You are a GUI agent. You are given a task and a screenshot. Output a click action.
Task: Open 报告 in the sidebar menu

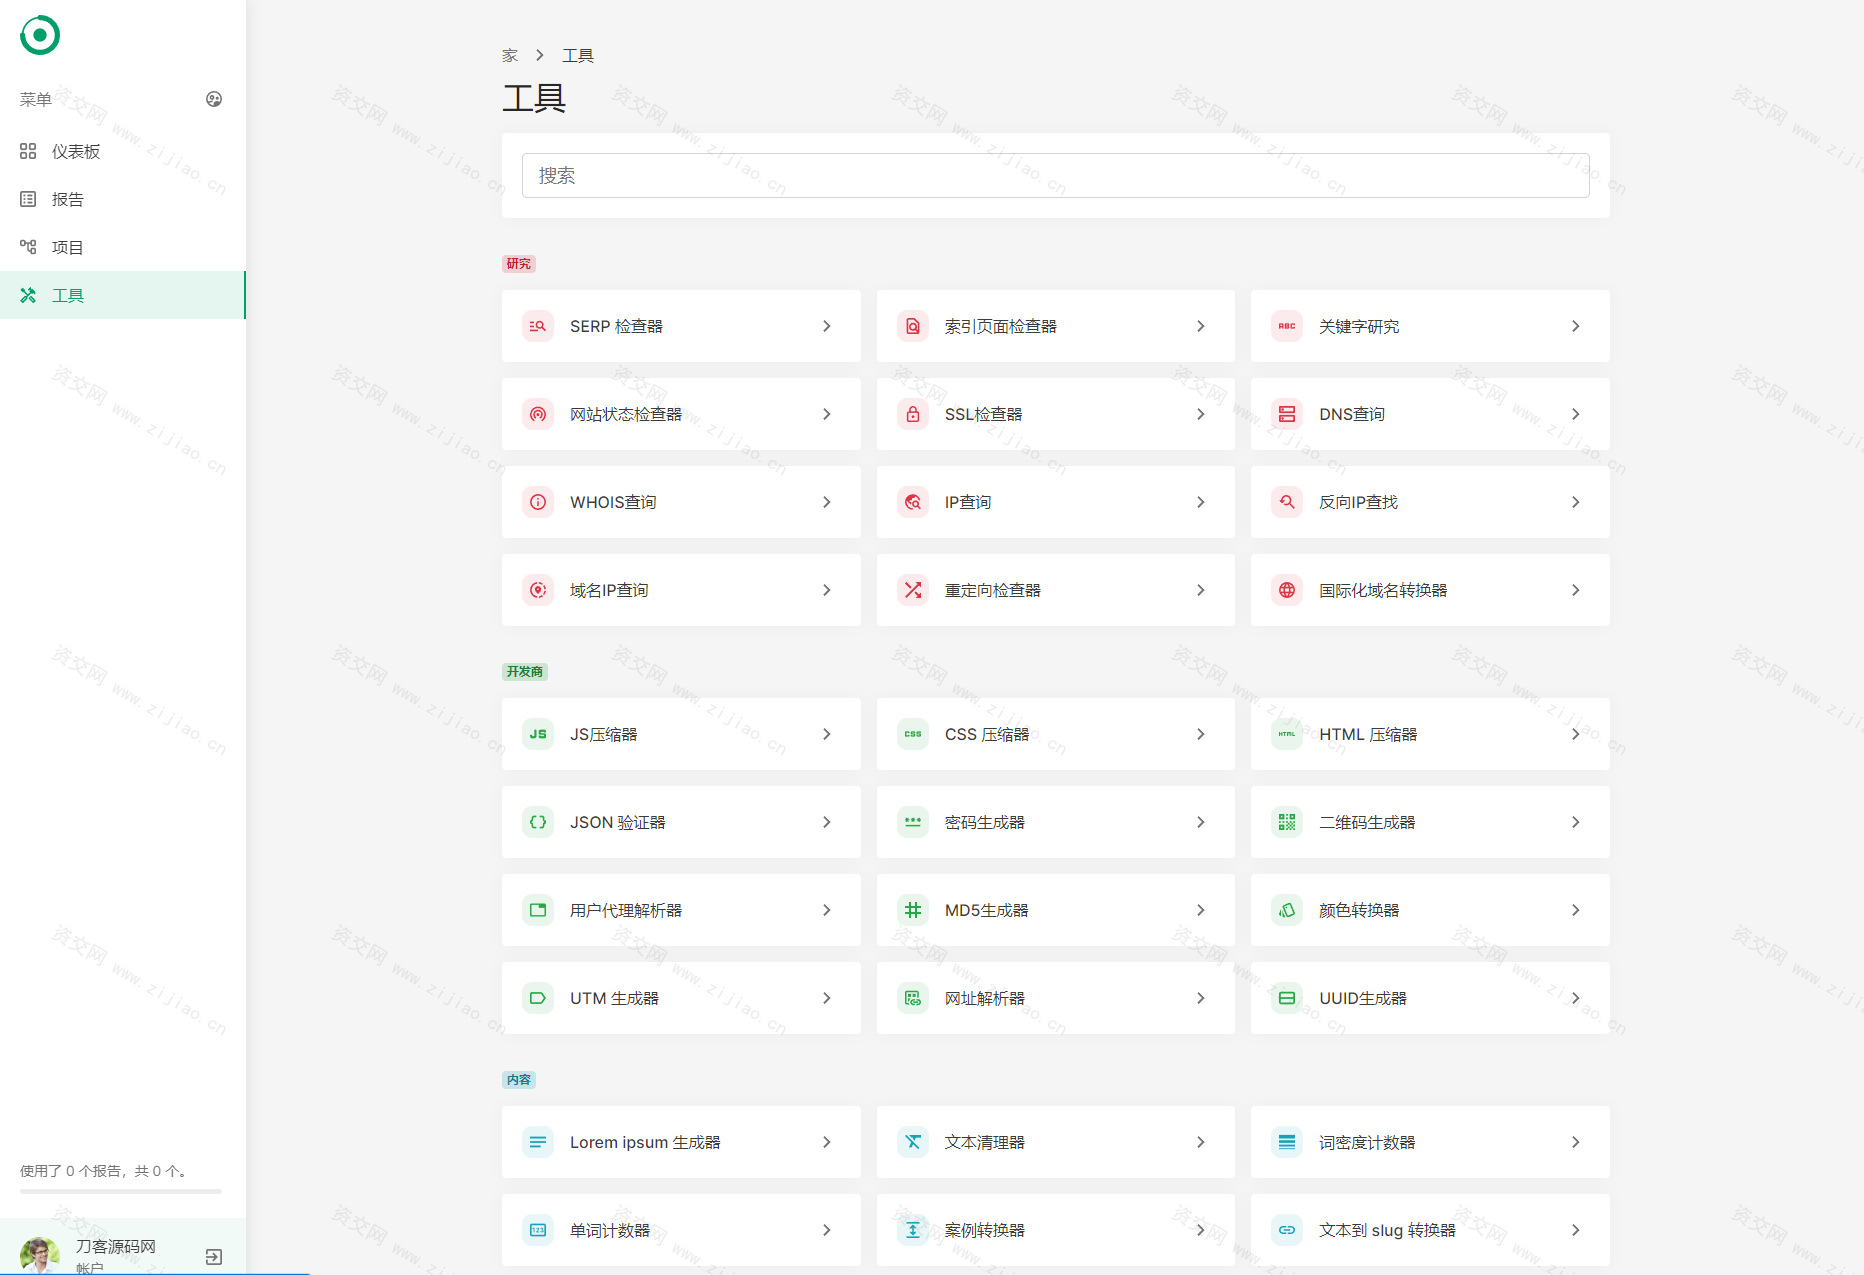pyautogui.click(x=123, y=199)
